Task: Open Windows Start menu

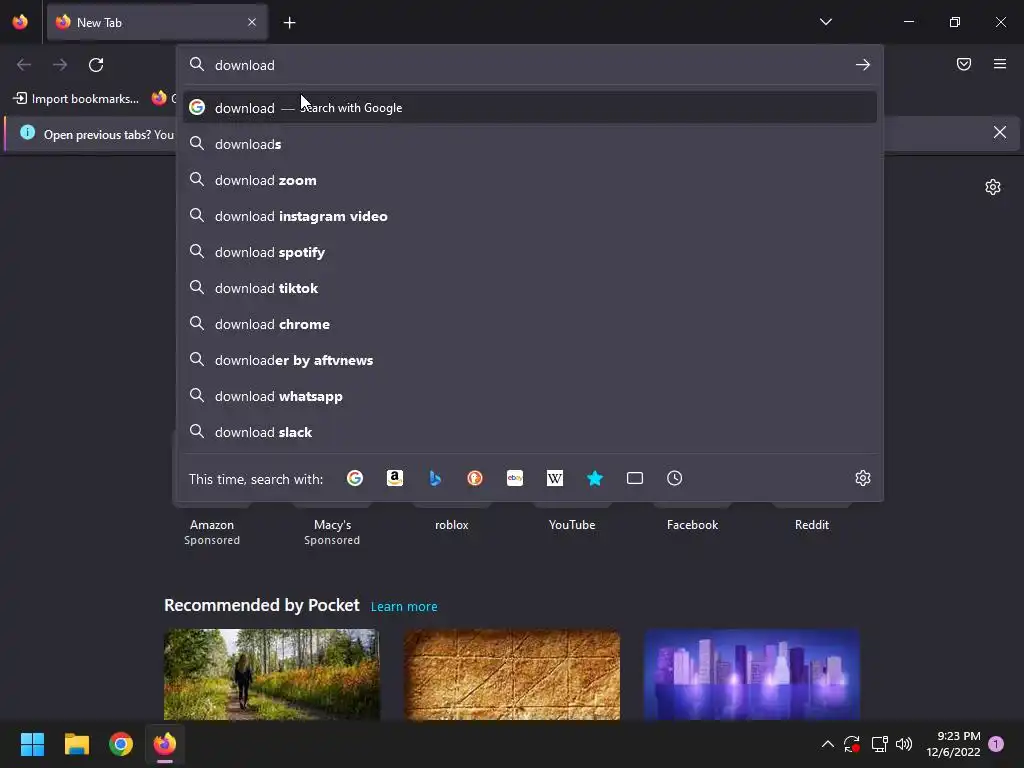Action: click(x=32, y=744)
